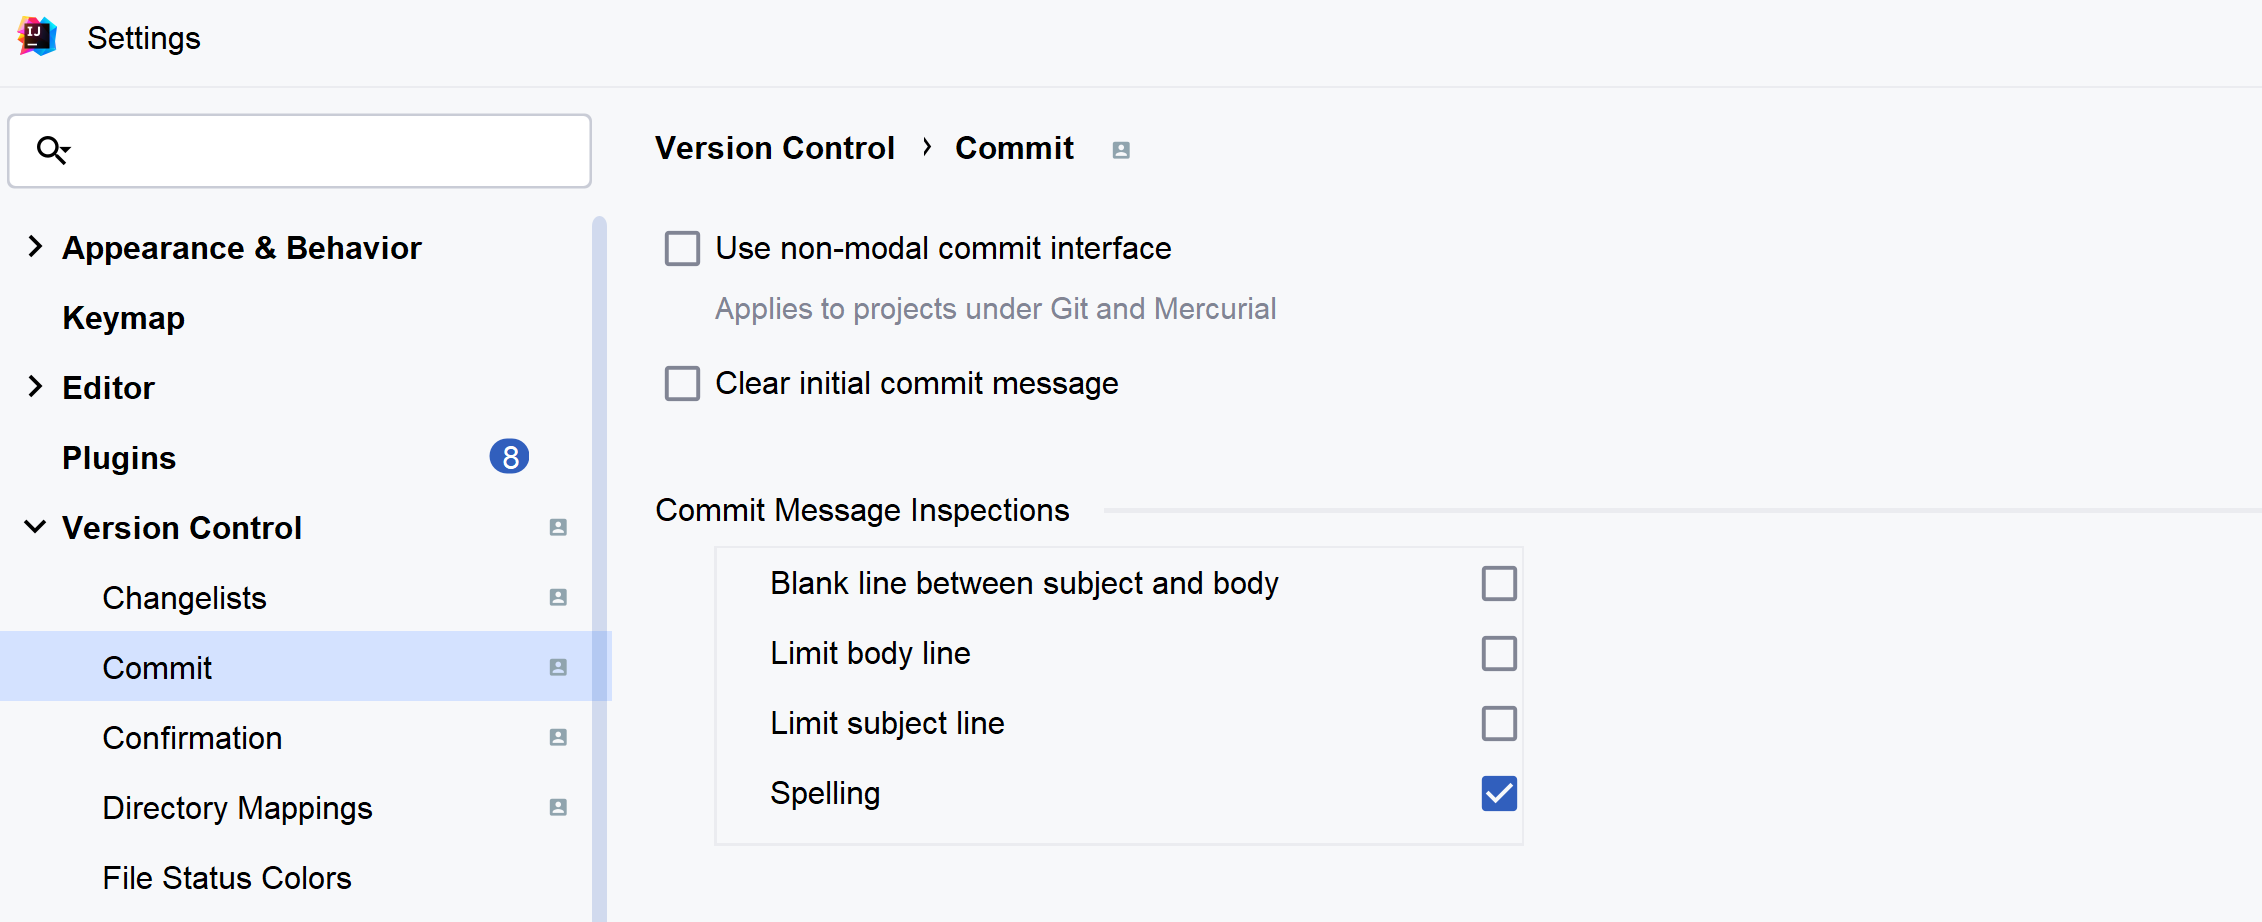
Task: Select File Status Colors page
Action: (227, 878)
